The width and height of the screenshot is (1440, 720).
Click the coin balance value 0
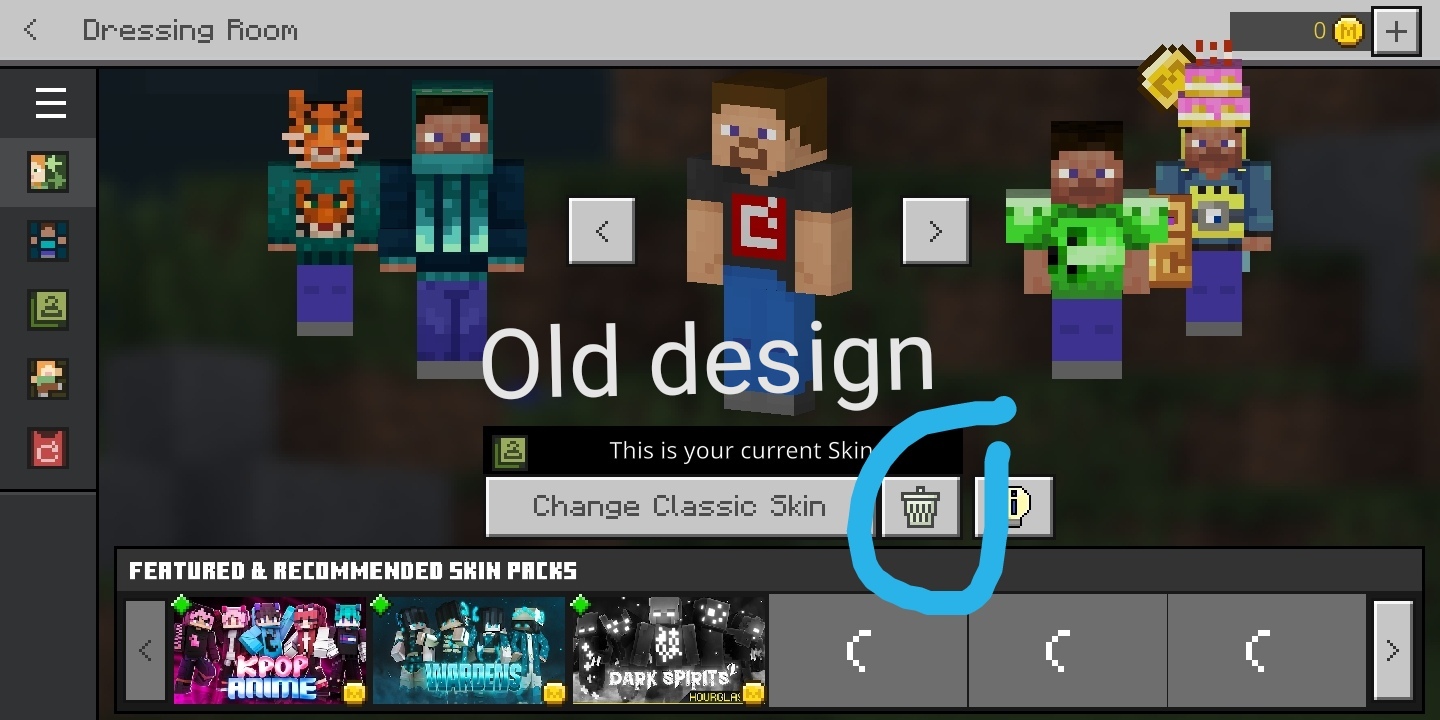[x=1319, y=31]
